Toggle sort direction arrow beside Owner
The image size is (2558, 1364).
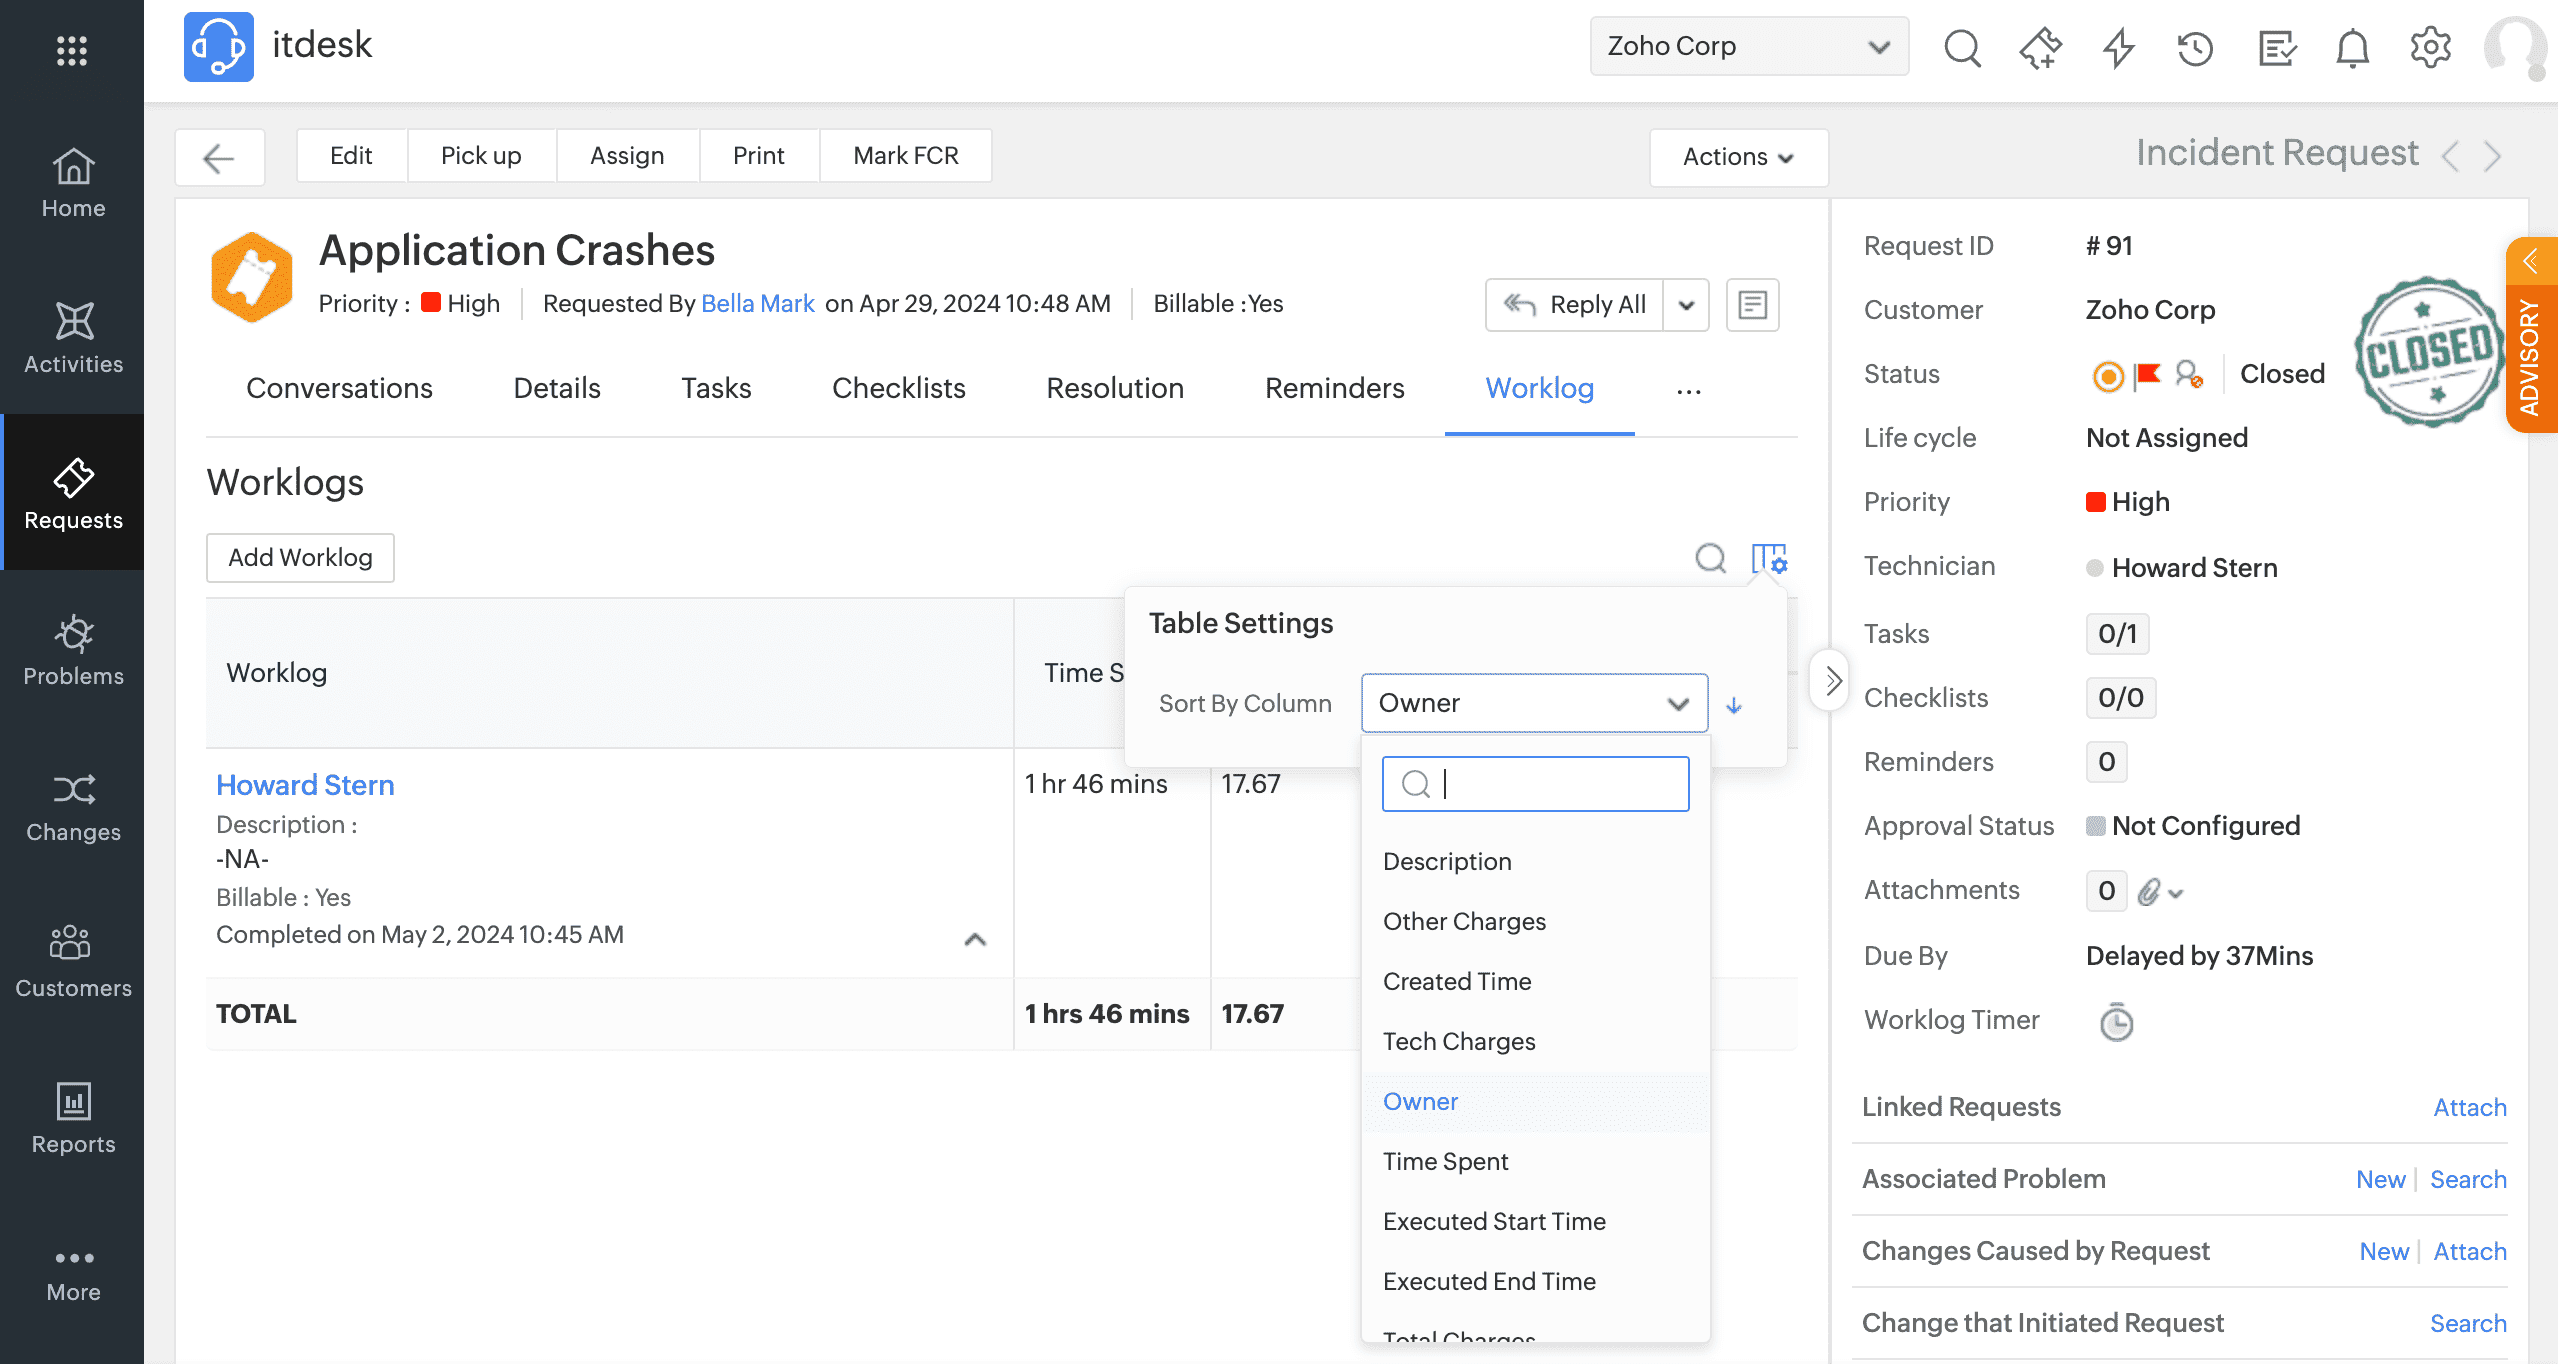pos(1734,705)
